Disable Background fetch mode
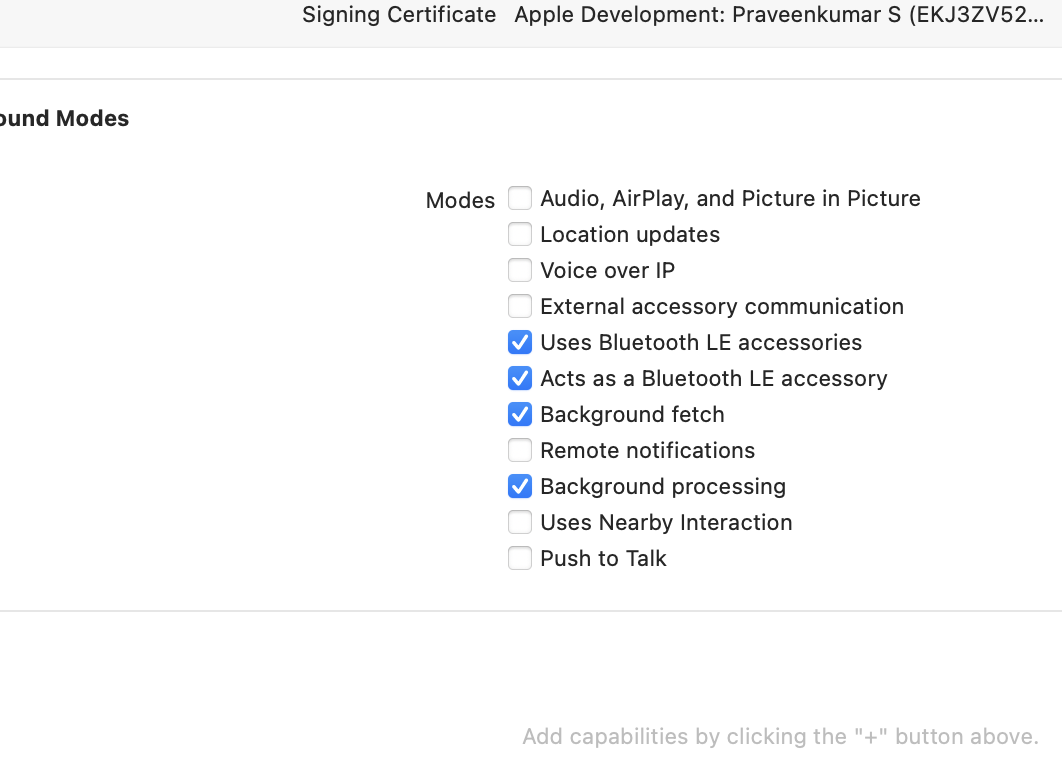The image size is (1062, 758). click(520, 414)
